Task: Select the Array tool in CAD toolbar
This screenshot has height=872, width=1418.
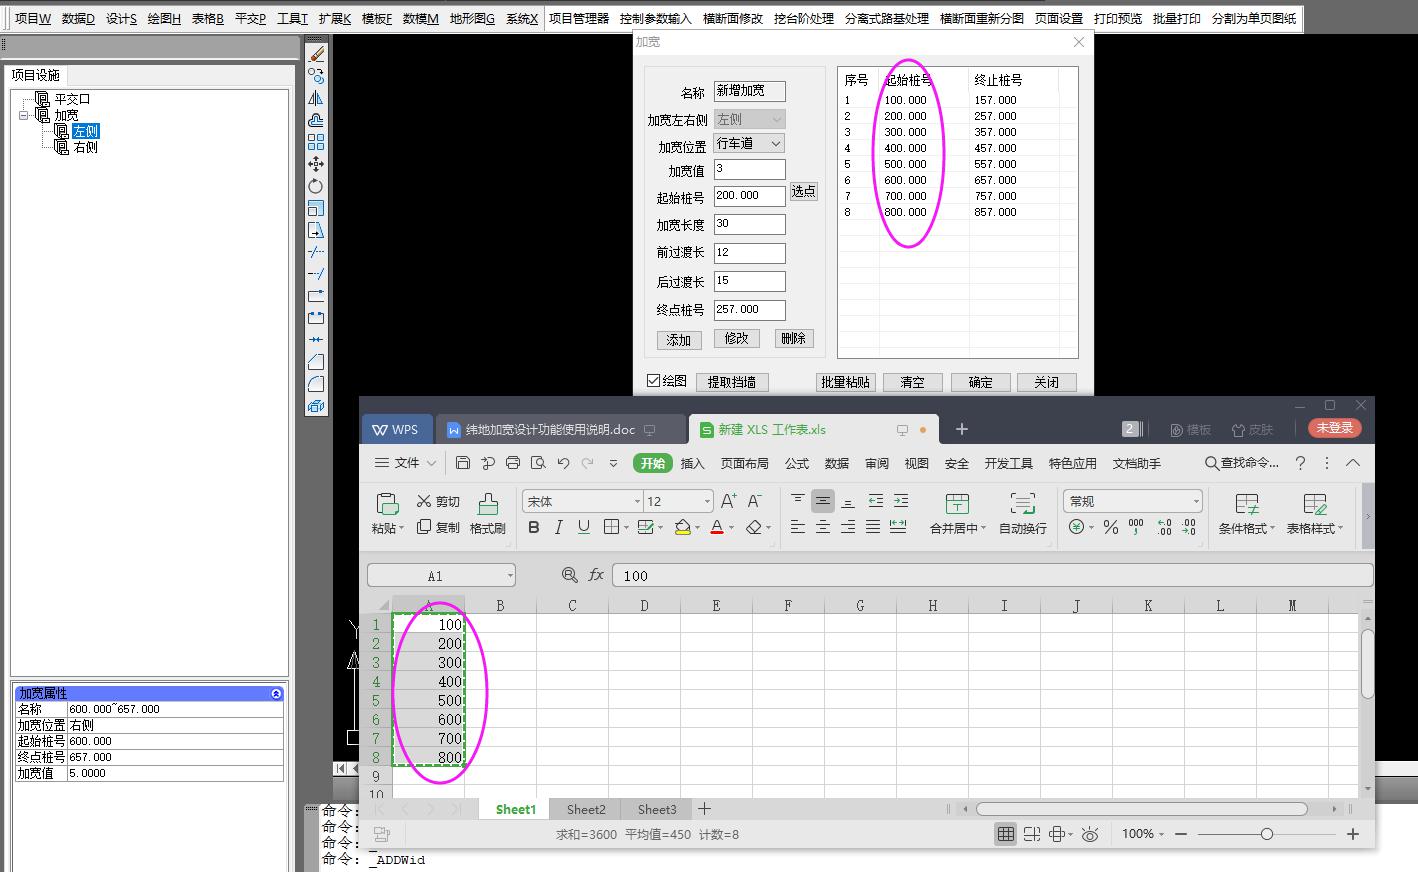Action: coord(316,142)
